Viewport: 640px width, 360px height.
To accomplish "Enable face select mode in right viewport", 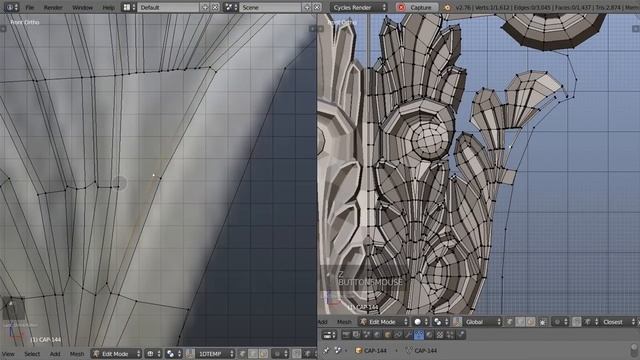I will click(x=530, y=322).
